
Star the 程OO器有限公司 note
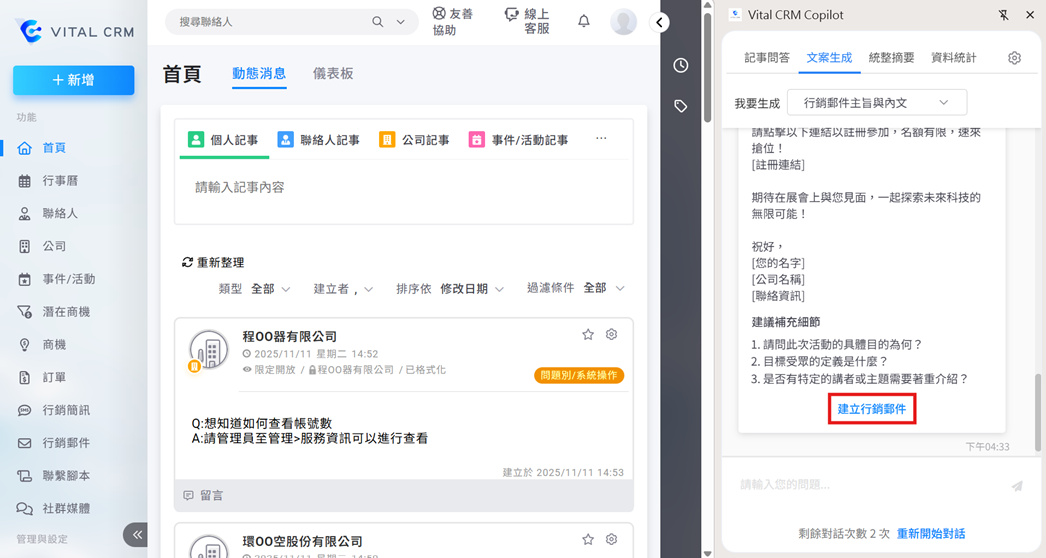(588, 335)
